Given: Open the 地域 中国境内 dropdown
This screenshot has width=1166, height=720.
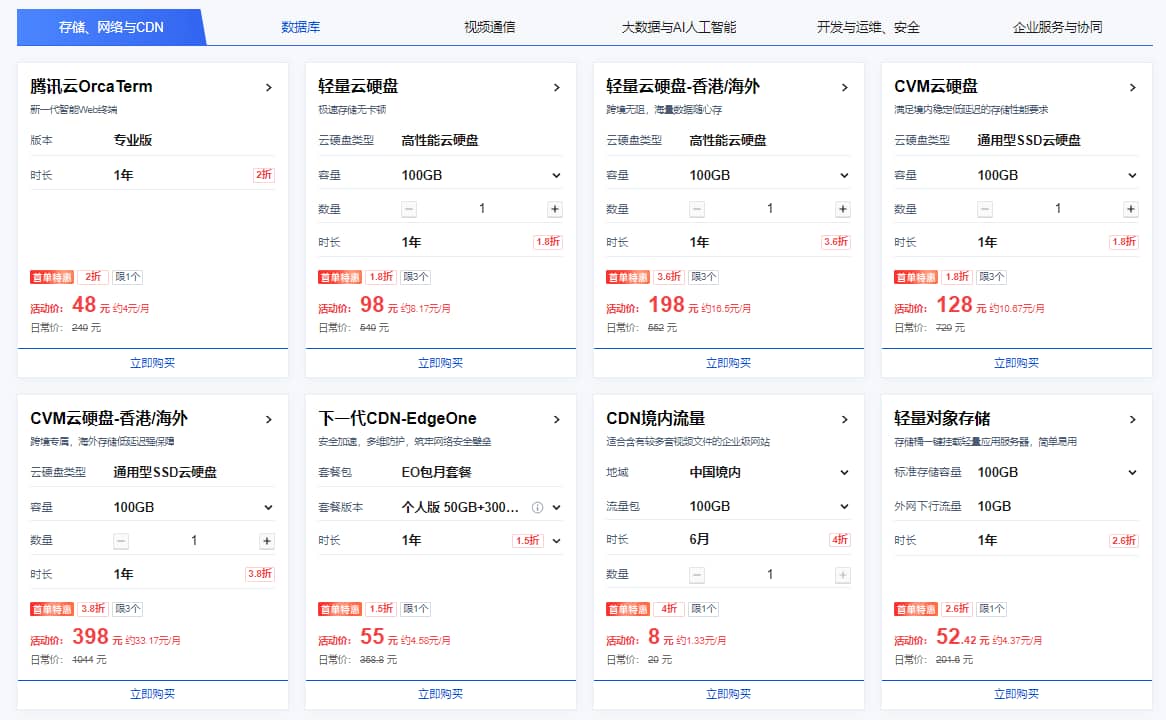Looking at the screenshot, I should 844,472.
